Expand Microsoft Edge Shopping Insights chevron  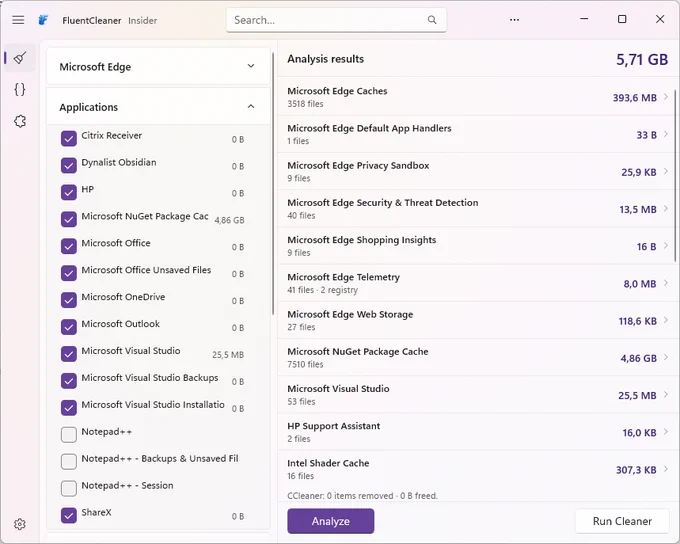(666, 246)
